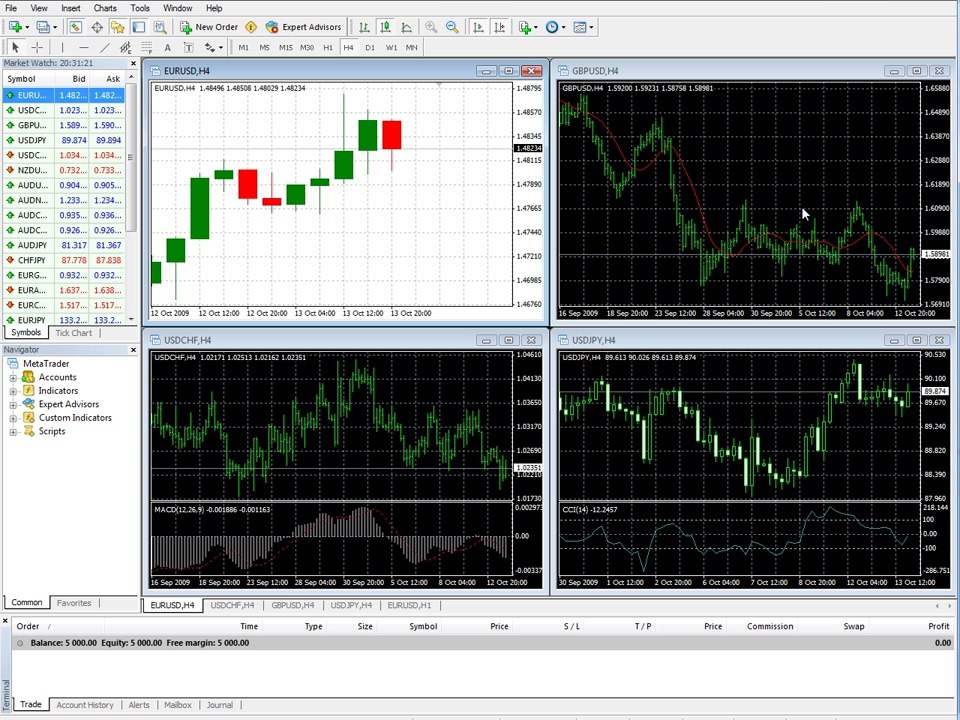Switch chart to candlesticks type

(385, 27)
